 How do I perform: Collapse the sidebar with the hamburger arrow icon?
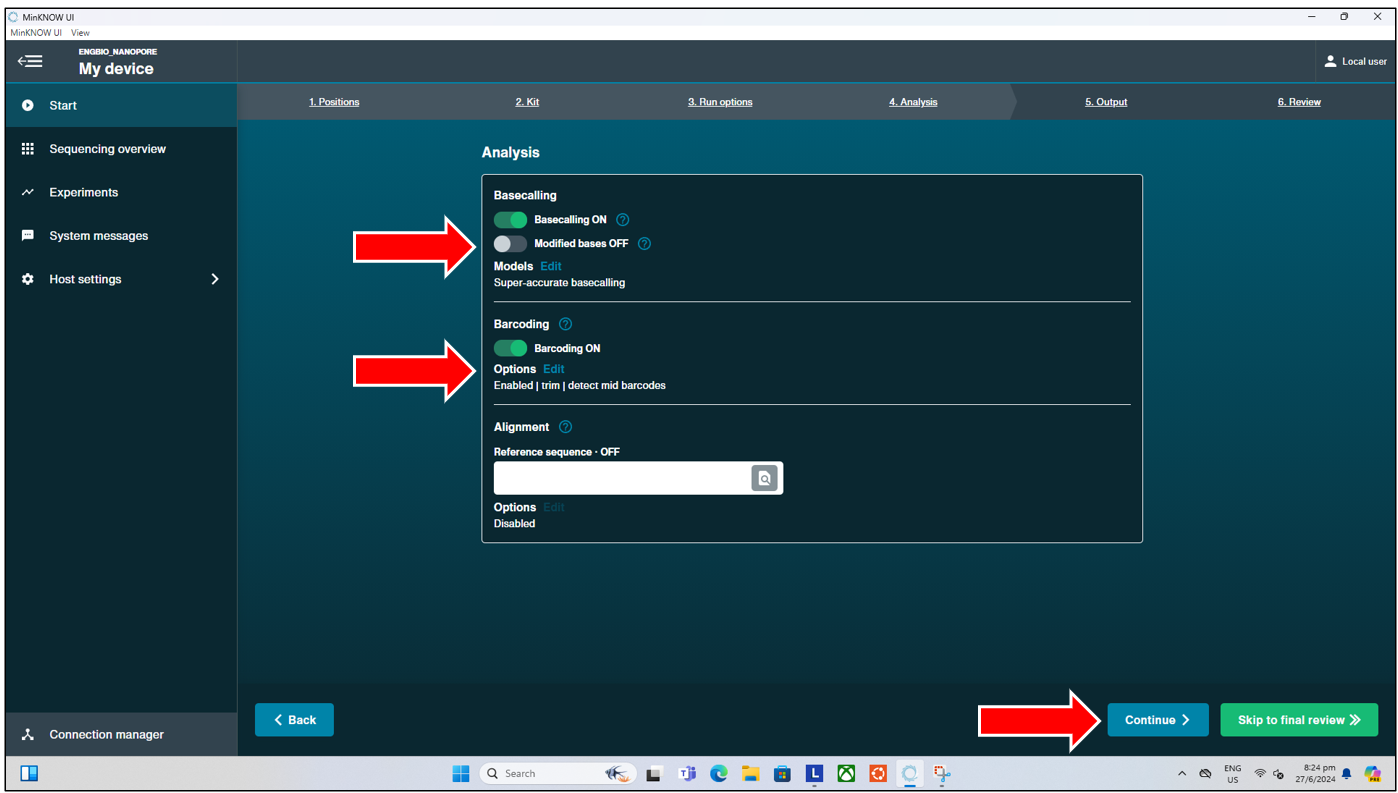coord(30,62)
